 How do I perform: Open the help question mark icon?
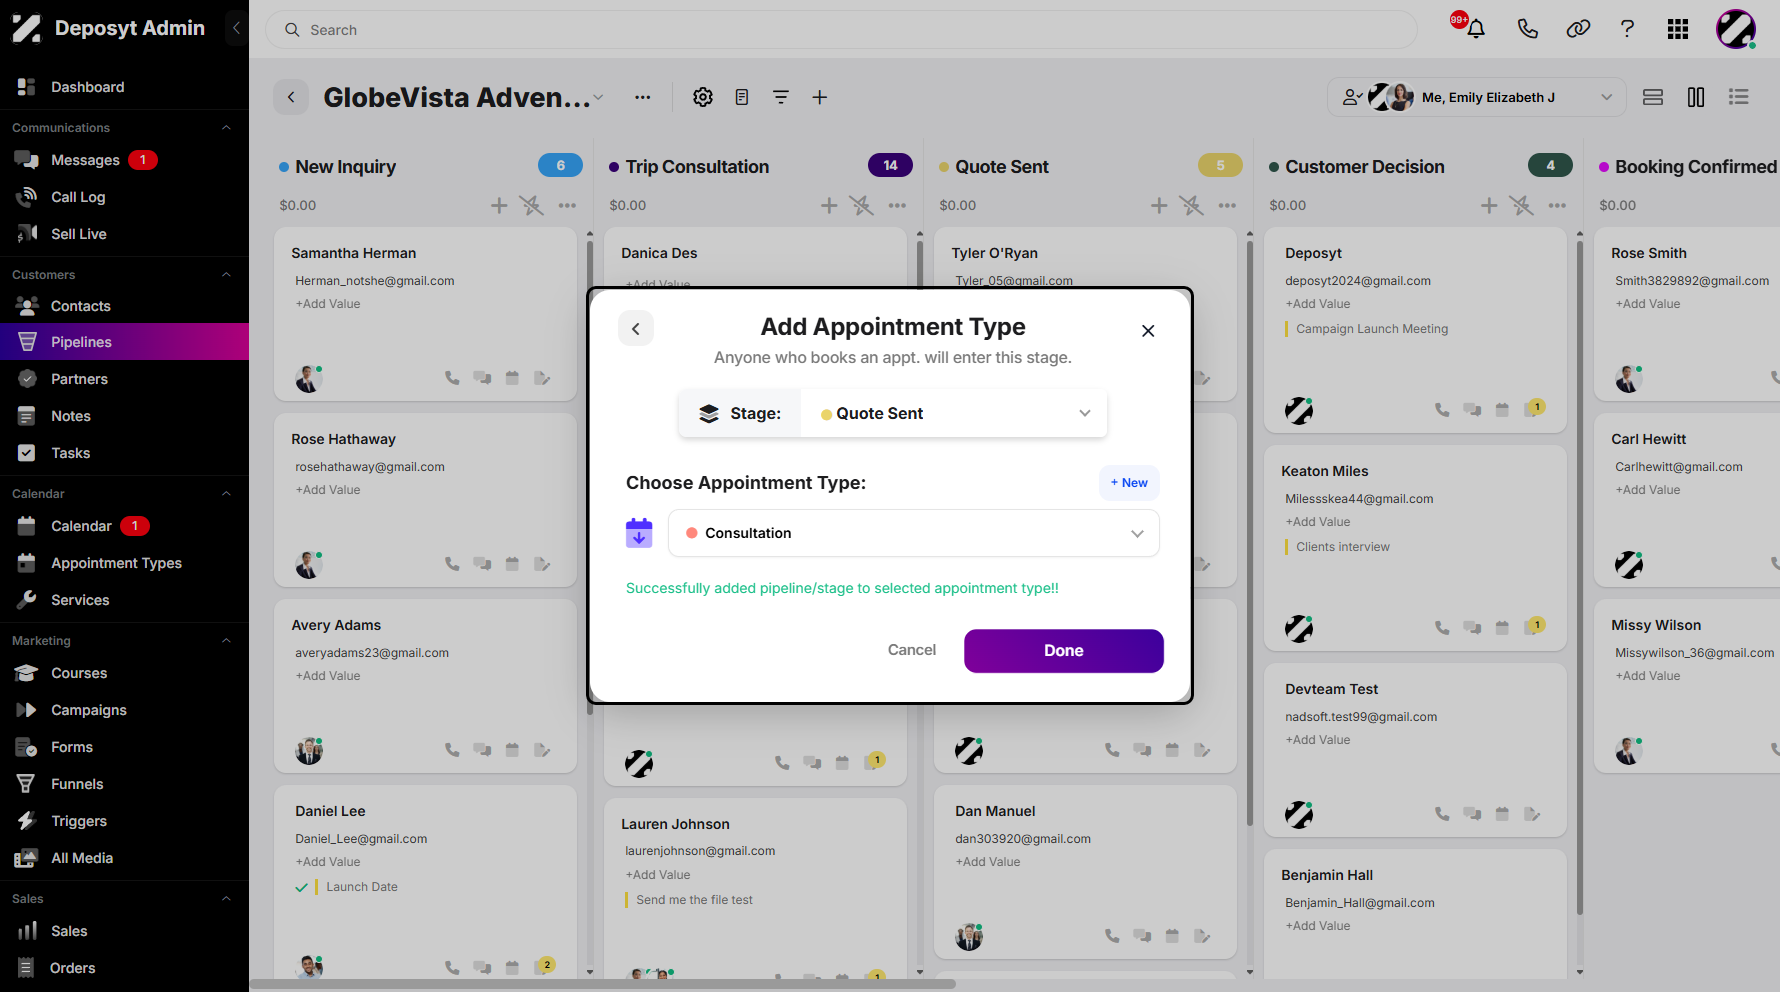click(x=1627, y=29)
